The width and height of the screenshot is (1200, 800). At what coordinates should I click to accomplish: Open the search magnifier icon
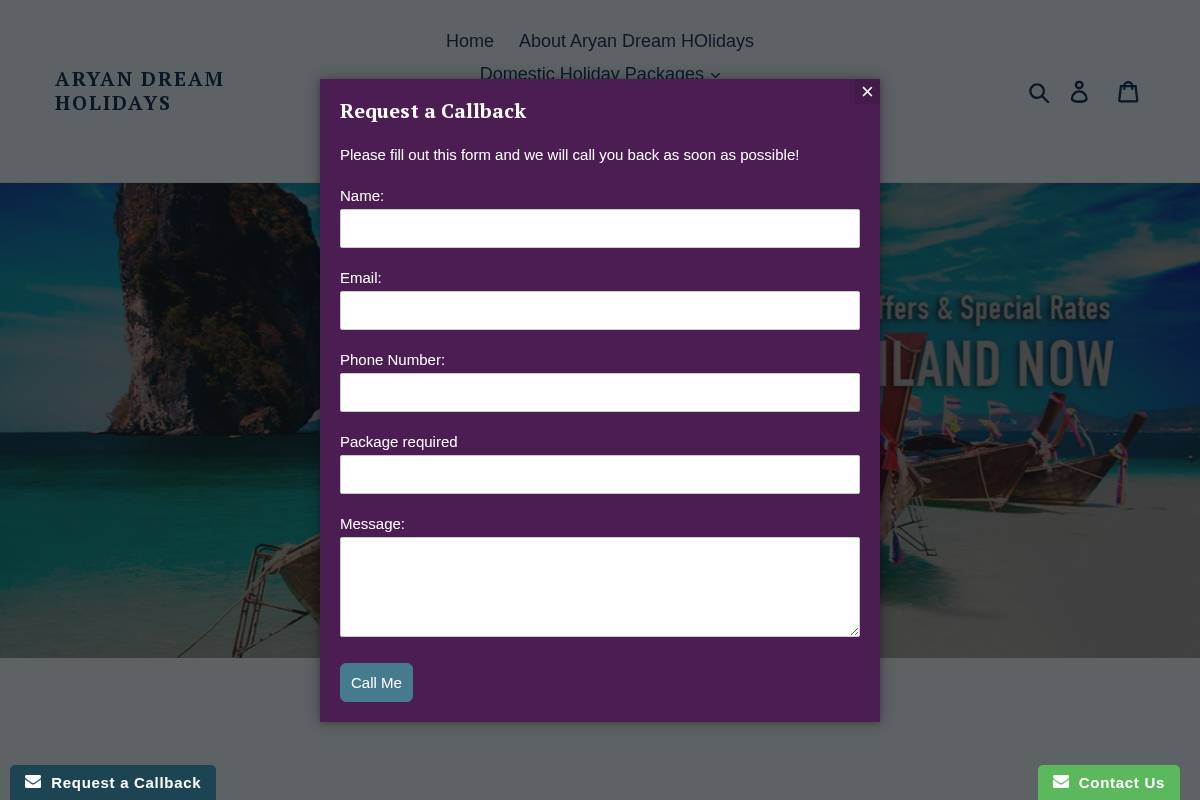coord(1039,92)
